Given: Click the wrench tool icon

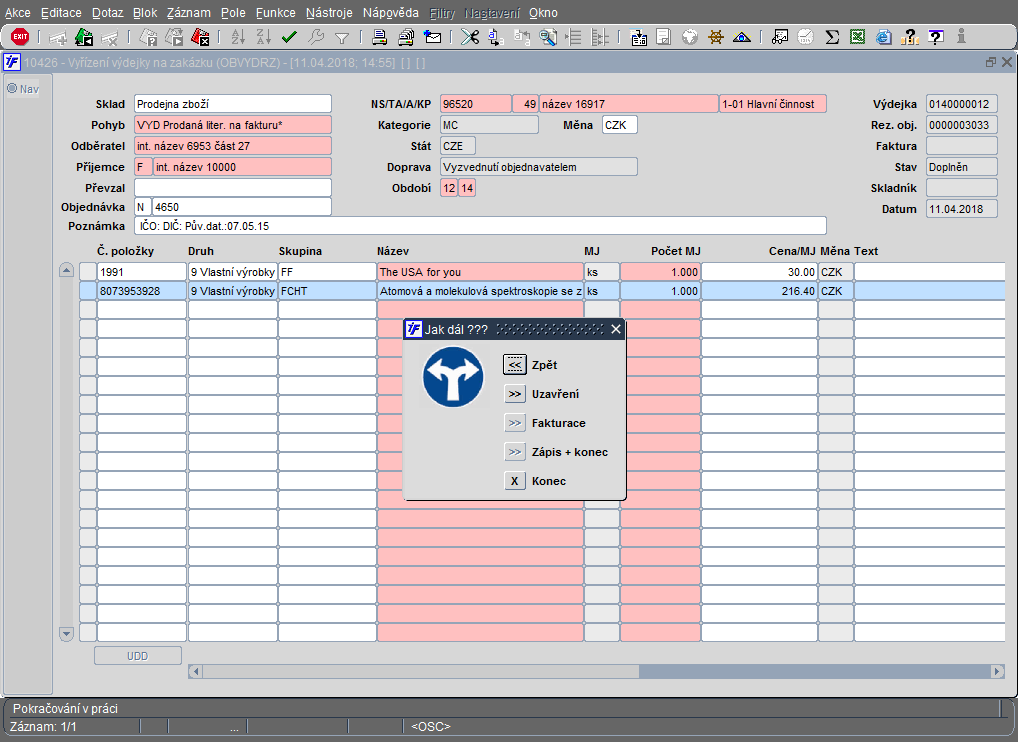Looking at the screenshot, I should click(x=316, y=37).
